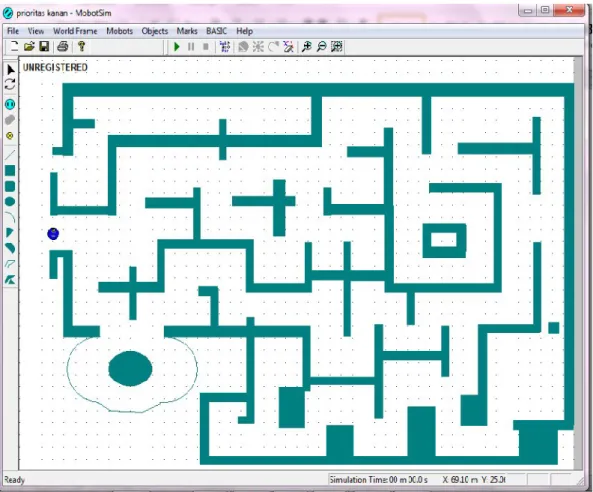Click the gray capsule-shaped tool icon
593x492 pixels.
coord(10,120)
